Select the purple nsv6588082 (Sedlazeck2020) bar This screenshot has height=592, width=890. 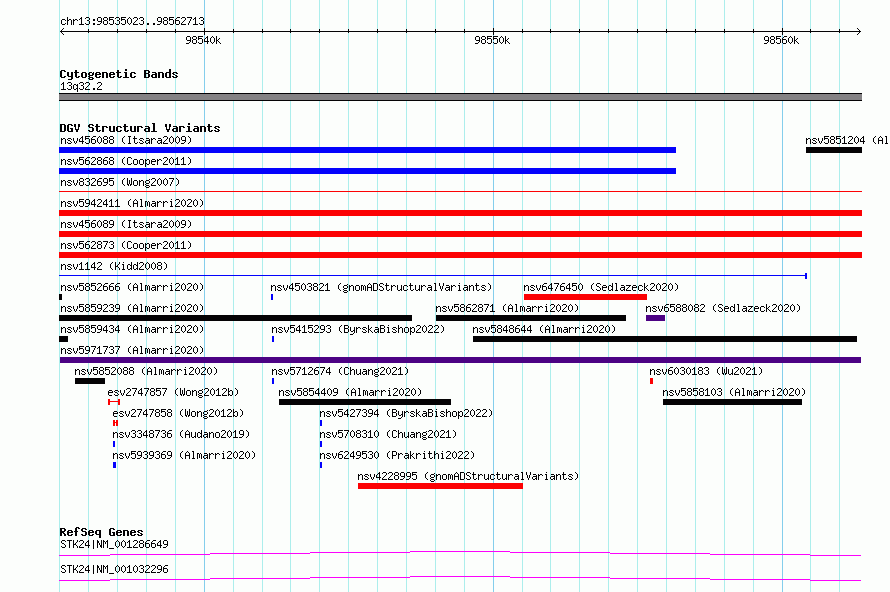655,318
